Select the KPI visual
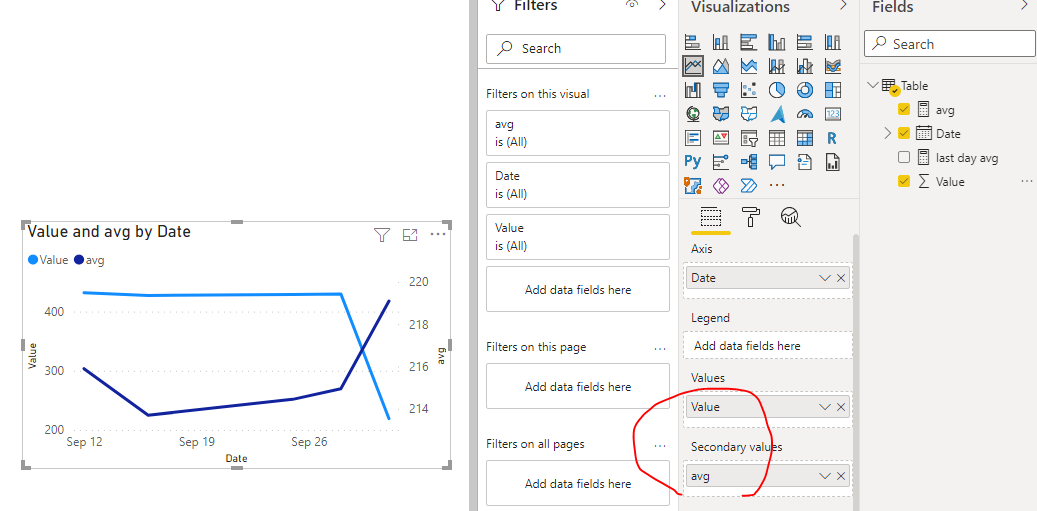Viewport: 1037px width, 511px height. tap(721, 138)
